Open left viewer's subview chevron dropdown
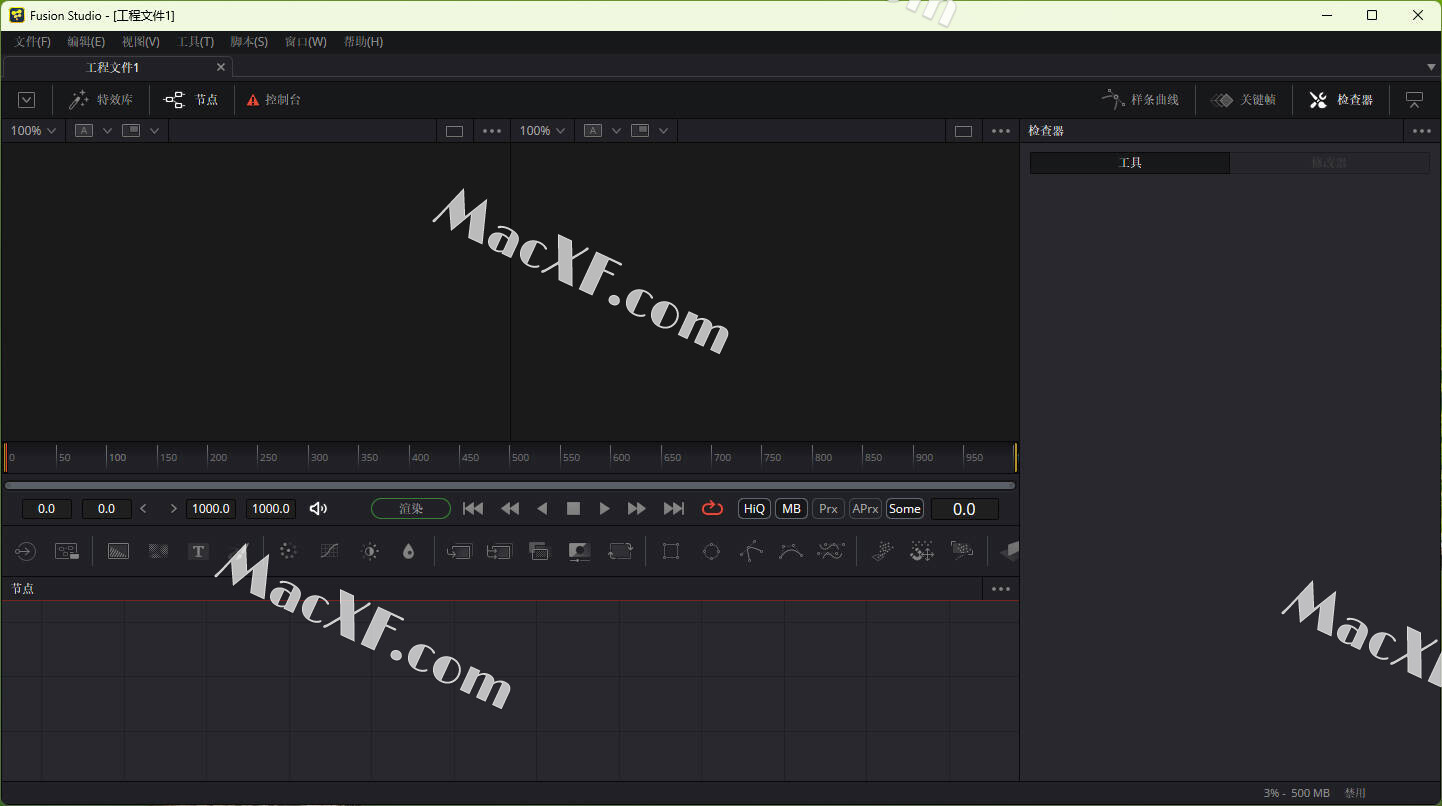This screenshot has width=1442, height=806. coord(154,131)
